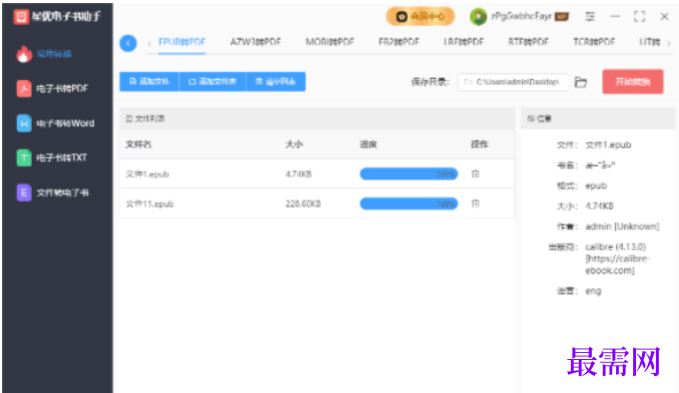The width and height of the screenshot is (679, 393).
Task: Click the 文件名 column header
Action: point(139,145)
